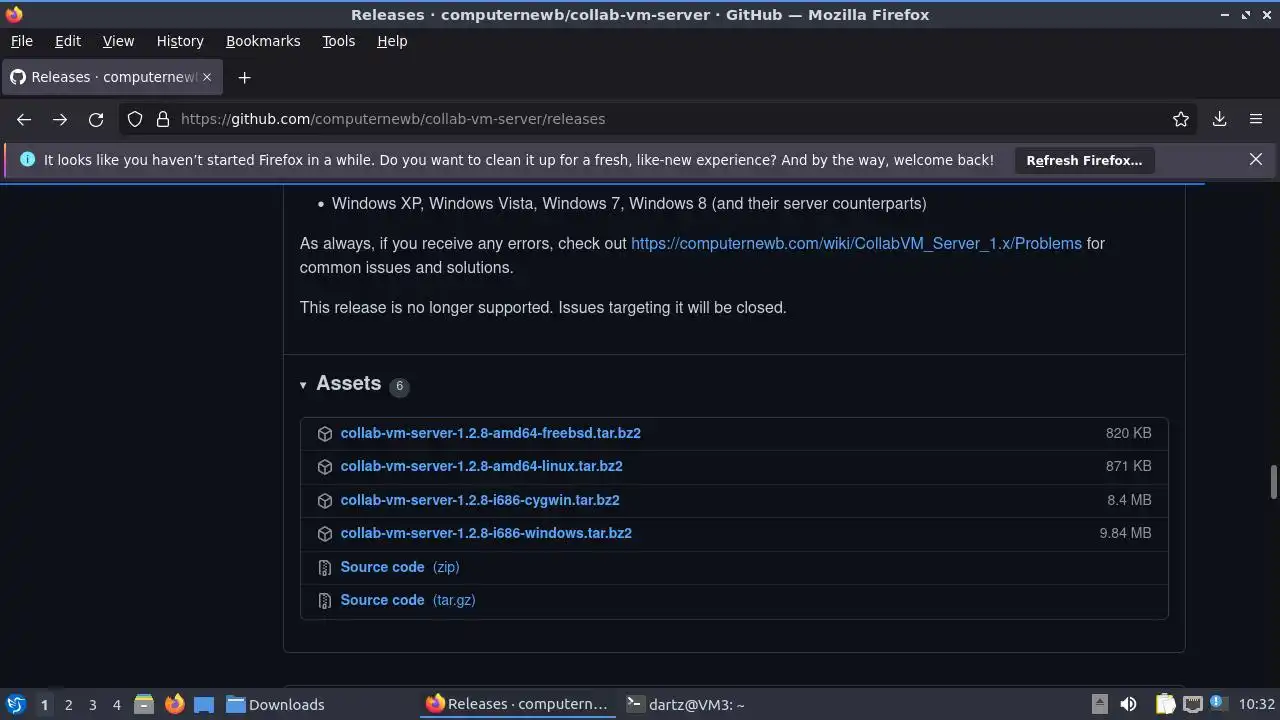Click the notification bubble tray icon

pos(1219,703)
